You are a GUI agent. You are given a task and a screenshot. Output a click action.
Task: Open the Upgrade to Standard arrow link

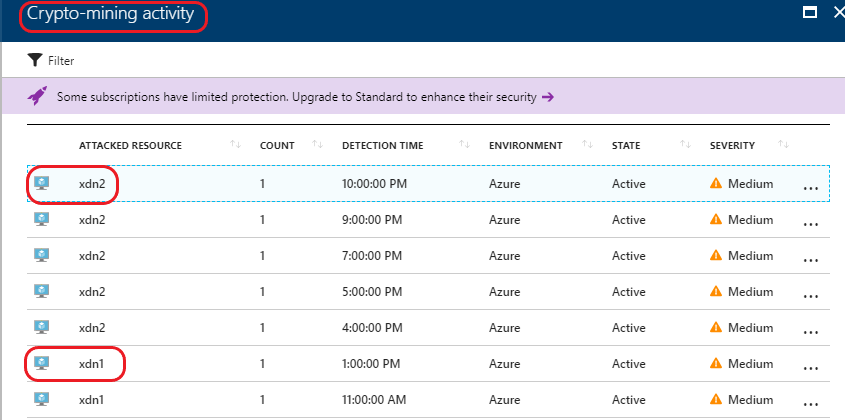click(548, 97)
